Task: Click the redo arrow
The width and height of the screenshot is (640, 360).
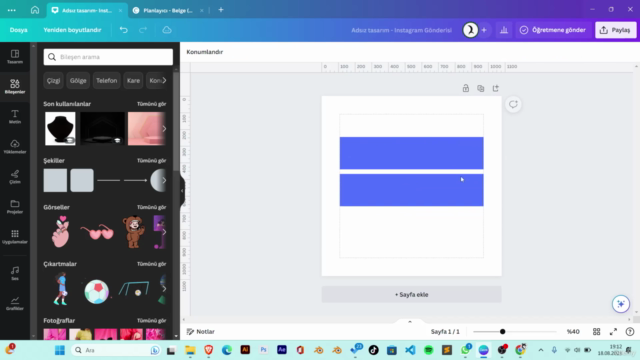Action: click(143, 30)
